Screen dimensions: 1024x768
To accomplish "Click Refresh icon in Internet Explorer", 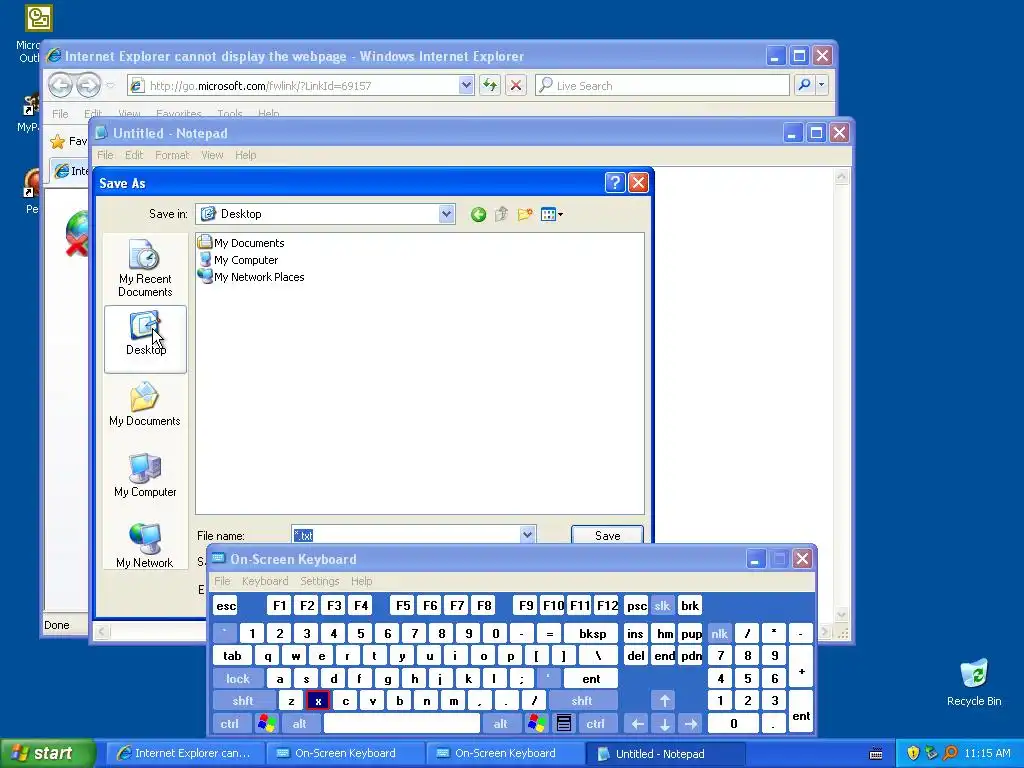I will click(490, 85).
